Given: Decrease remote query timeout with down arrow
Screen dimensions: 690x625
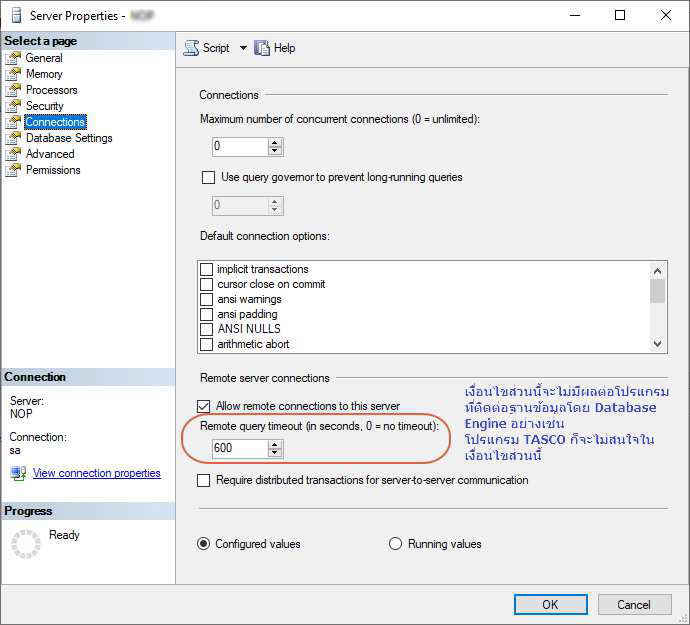Looking at the screenshot, I should [x=275, y=453].
